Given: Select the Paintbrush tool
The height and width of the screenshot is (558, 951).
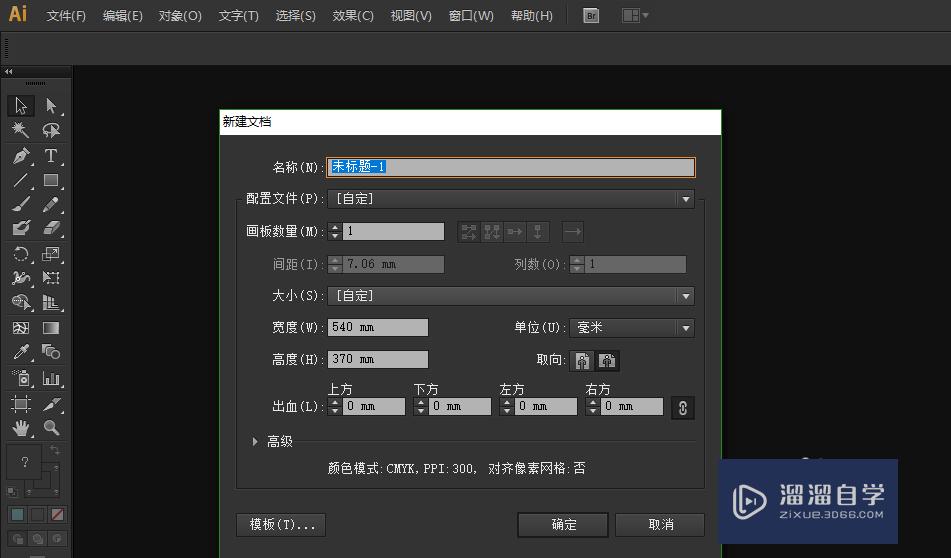Looking at the screenshot, I should tap(21, 204).
